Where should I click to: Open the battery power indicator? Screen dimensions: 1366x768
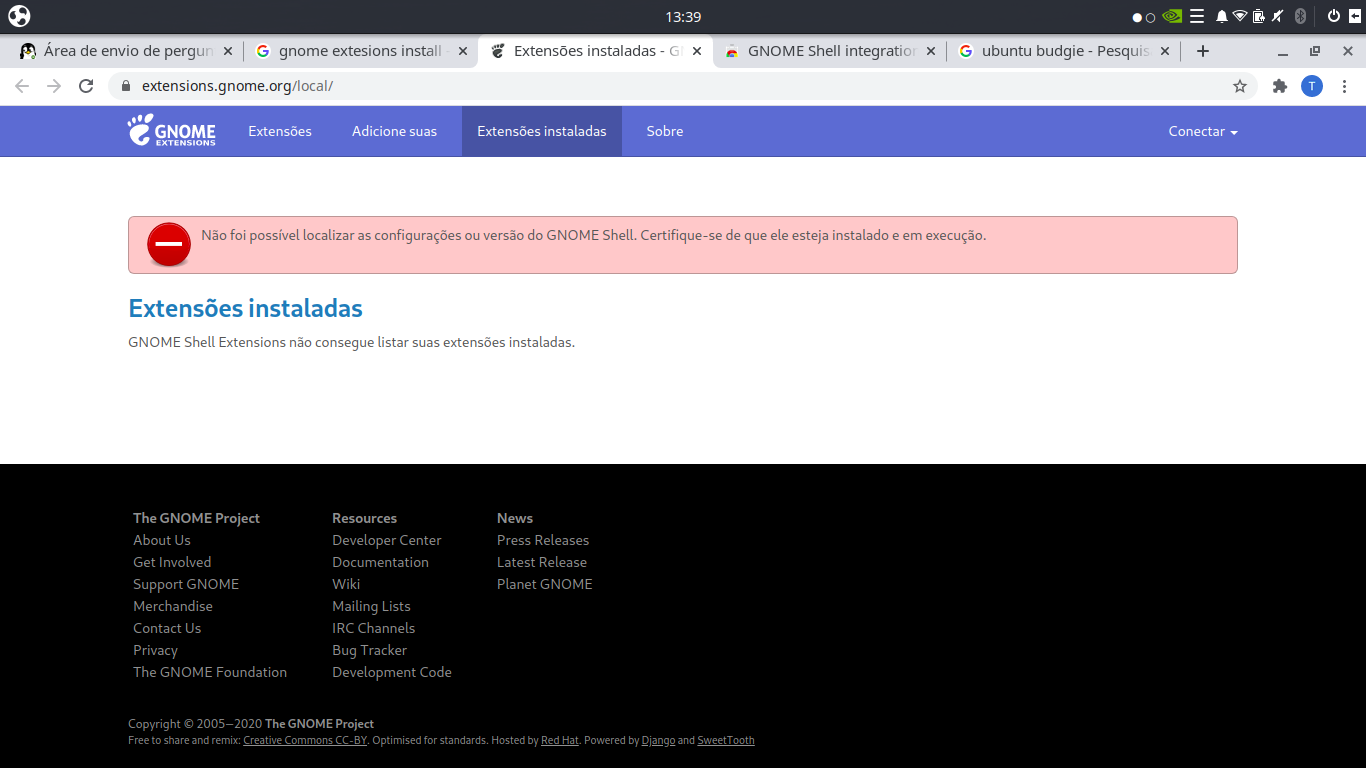(1259, 16)
